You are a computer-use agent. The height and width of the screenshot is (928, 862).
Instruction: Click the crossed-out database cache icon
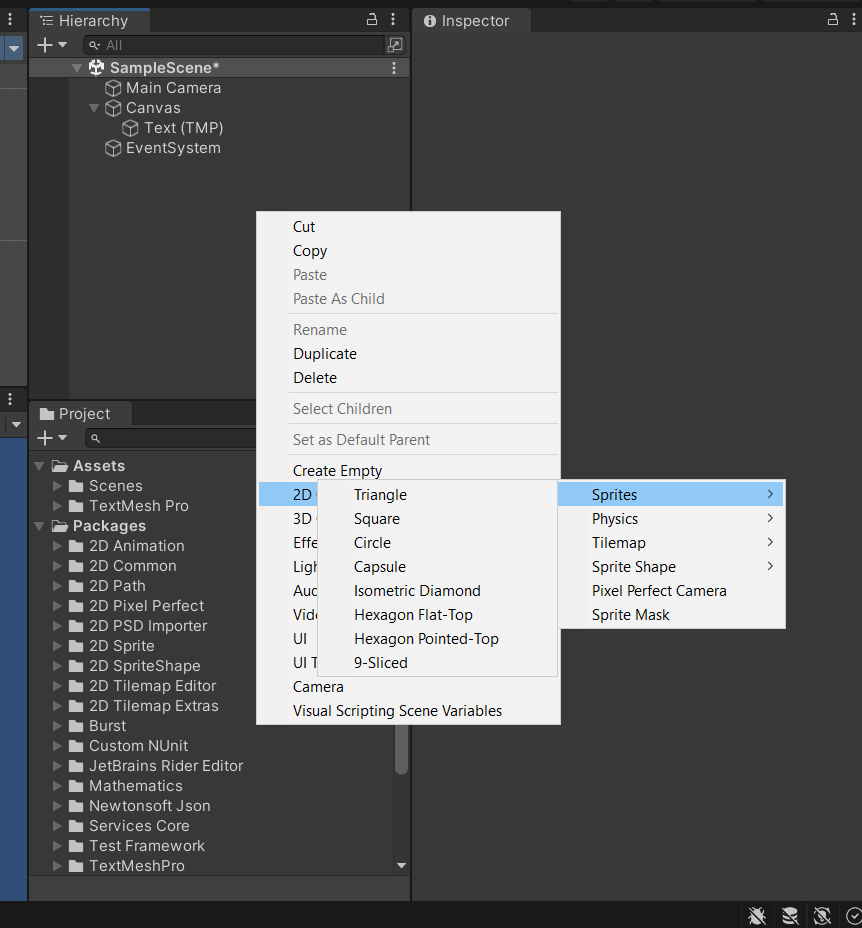click(x=790, y=915)
